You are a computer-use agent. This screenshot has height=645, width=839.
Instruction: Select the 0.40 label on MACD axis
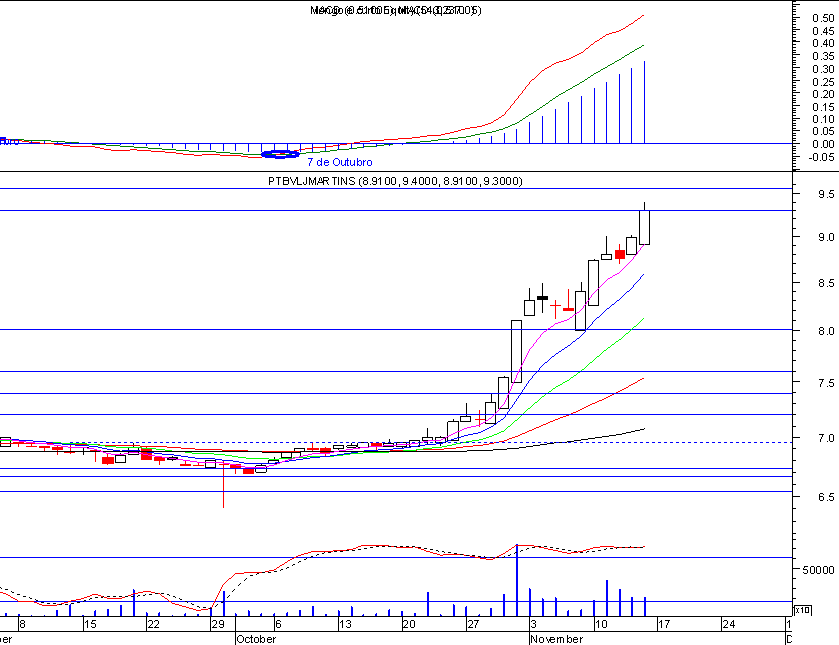point(823,43)
